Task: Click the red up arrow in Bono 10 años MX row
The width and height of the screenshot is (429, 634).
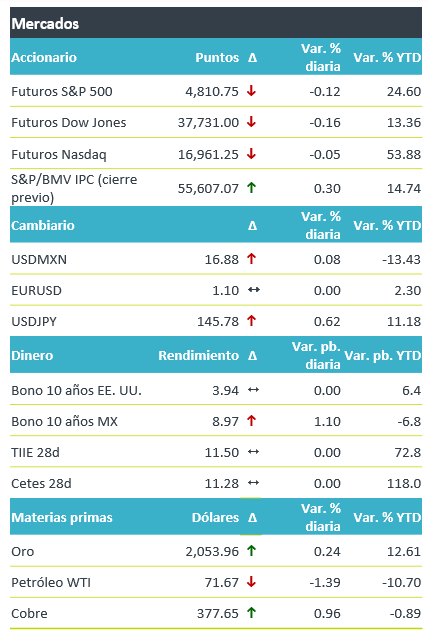Action: click(x=251, y=421)
